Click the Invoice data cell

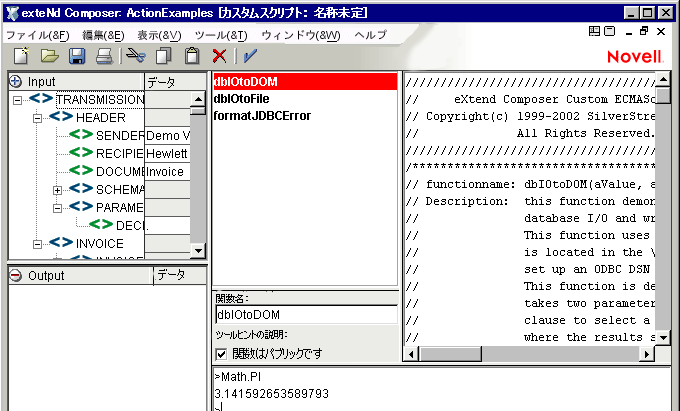click(x=167, y=172)
